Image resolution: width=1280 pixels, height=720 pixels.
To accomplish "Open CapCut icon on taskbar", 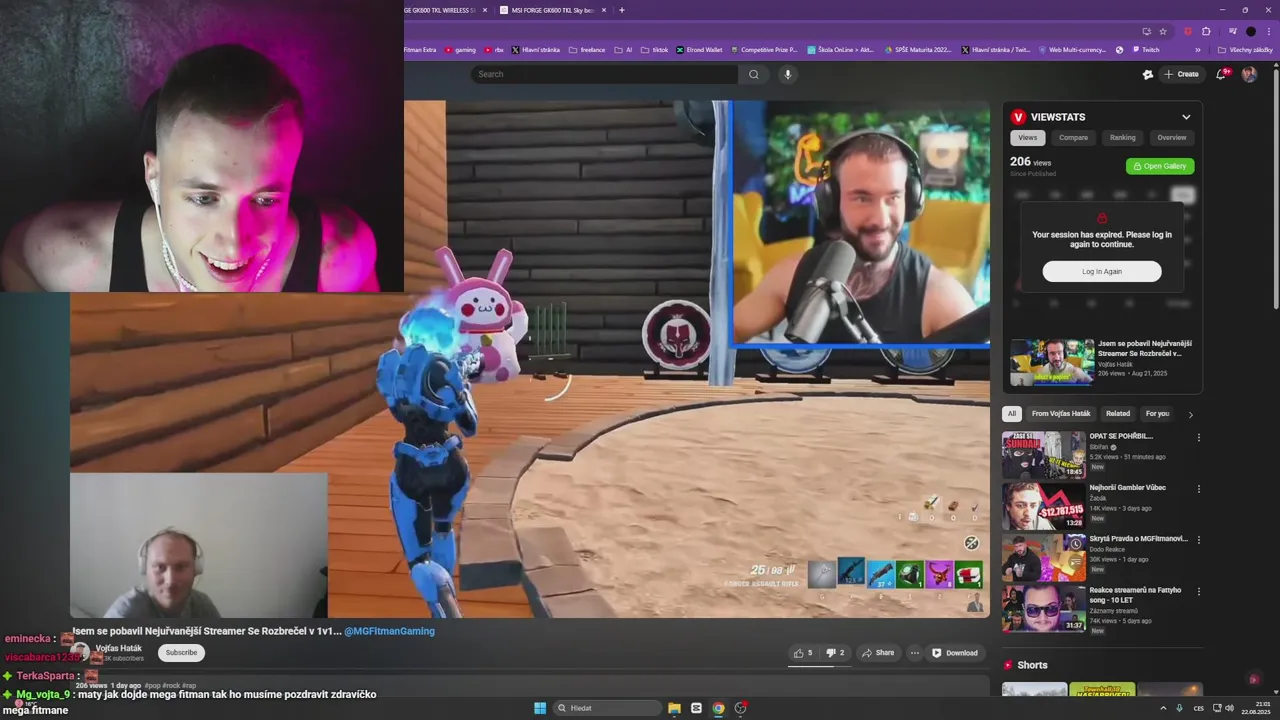I will (696, 708).
